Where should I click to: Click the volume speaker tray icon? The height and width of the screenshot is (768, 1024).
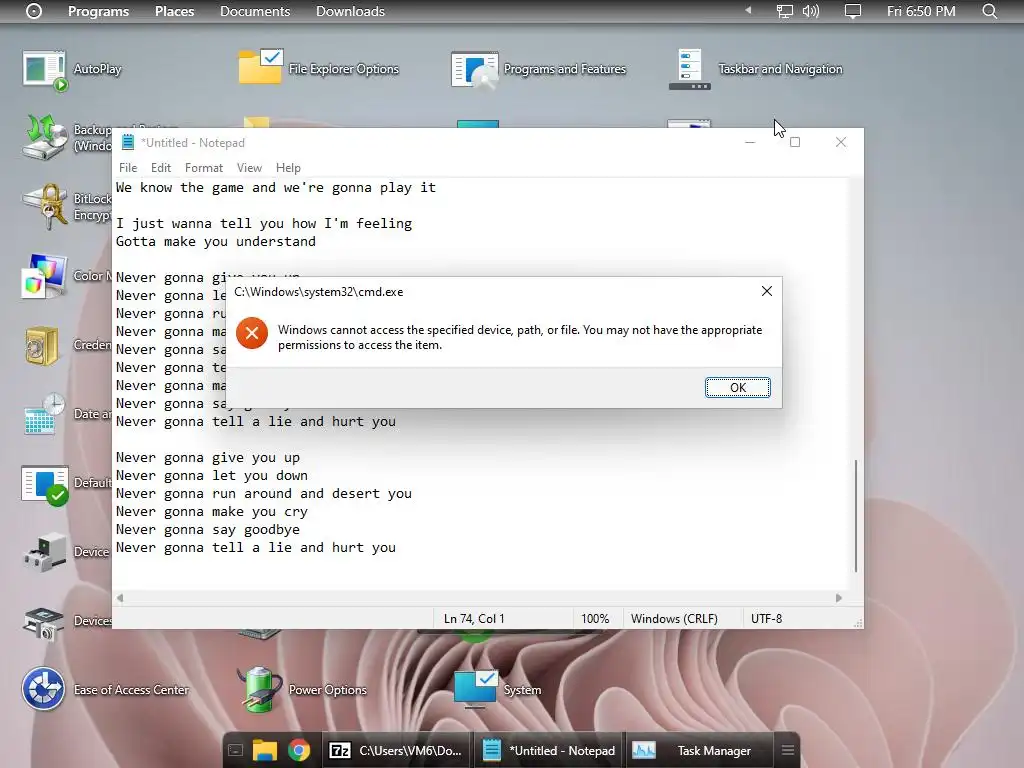(x=810, y=11)
